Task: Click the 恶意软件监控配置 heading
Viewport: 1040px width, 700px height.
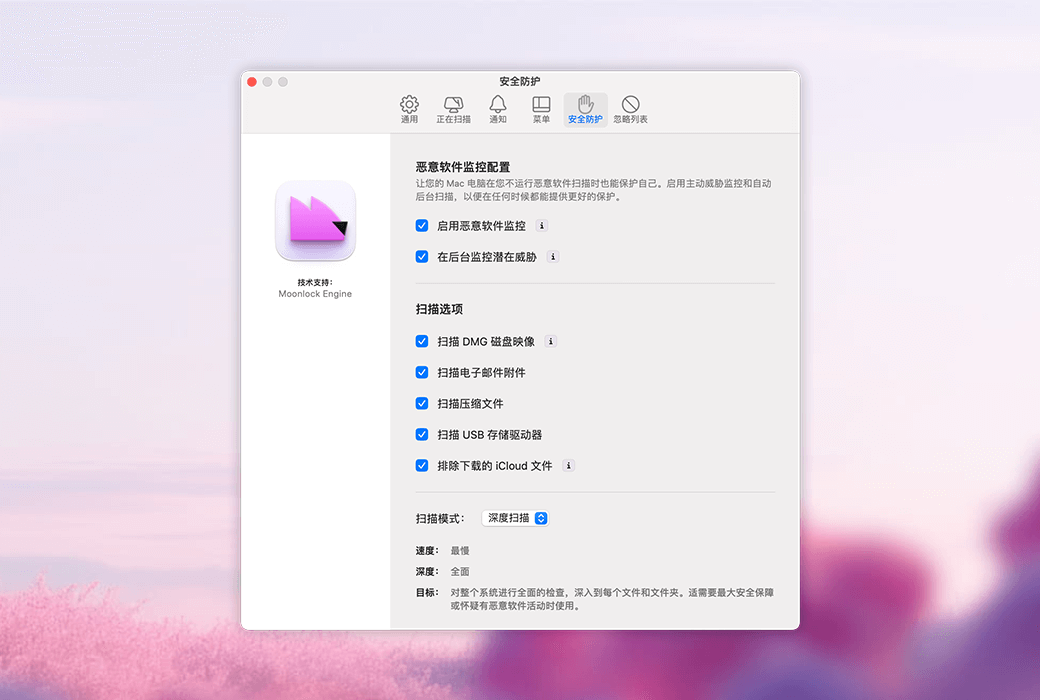Action: coord(463,167)
